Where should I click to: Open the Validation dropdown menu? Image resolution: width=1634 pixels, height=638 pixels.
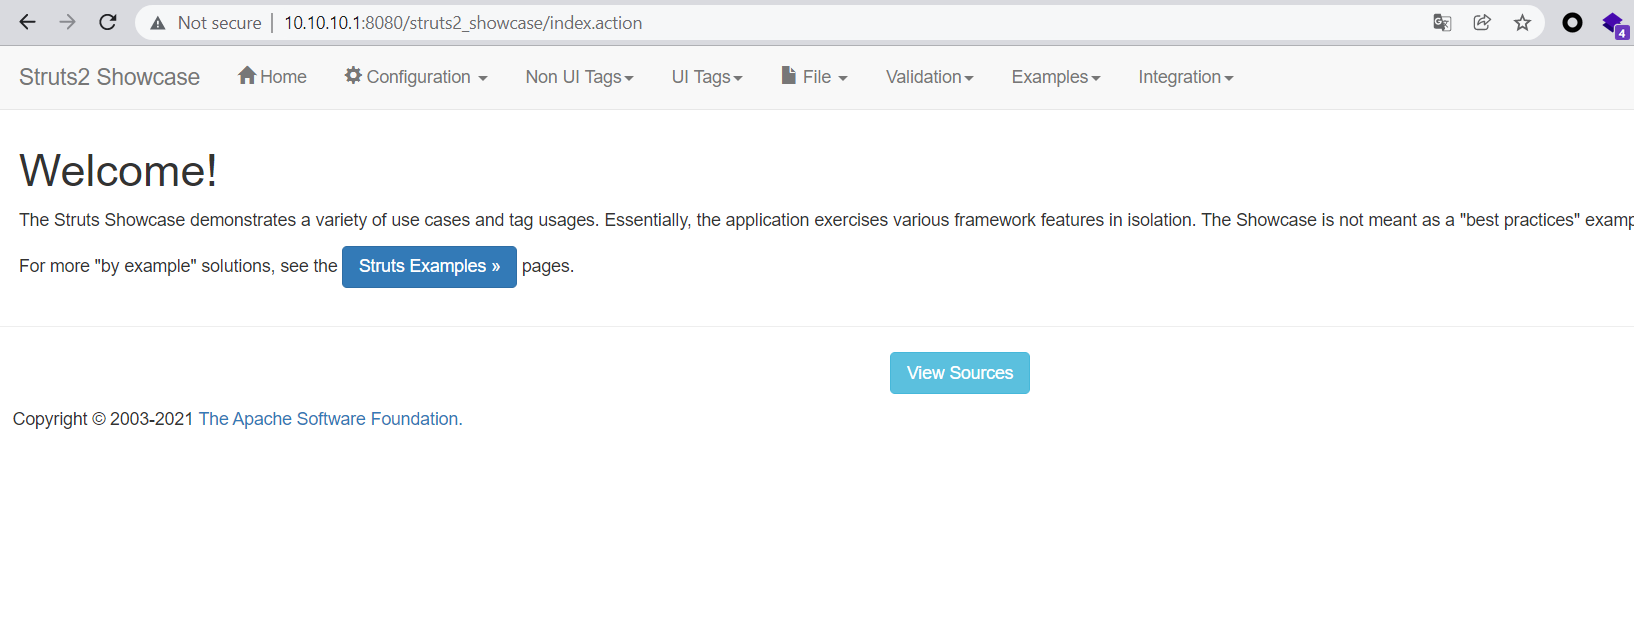coord(930,77)
